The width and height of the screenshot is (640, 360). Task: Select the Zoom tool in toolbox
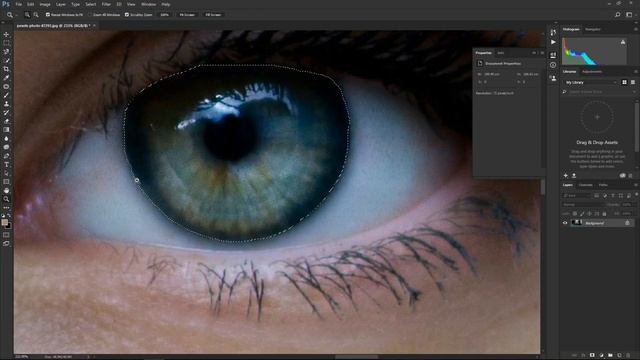click(x=6, y=199)
